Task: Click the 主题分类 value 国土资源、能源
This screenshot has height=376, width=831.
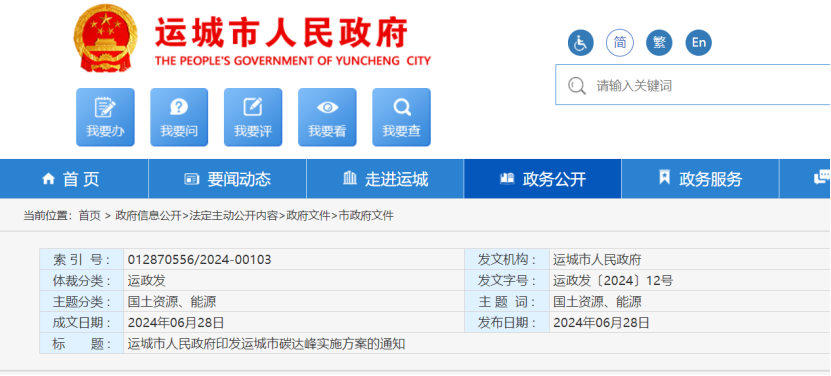Action: tap(172, 302)
